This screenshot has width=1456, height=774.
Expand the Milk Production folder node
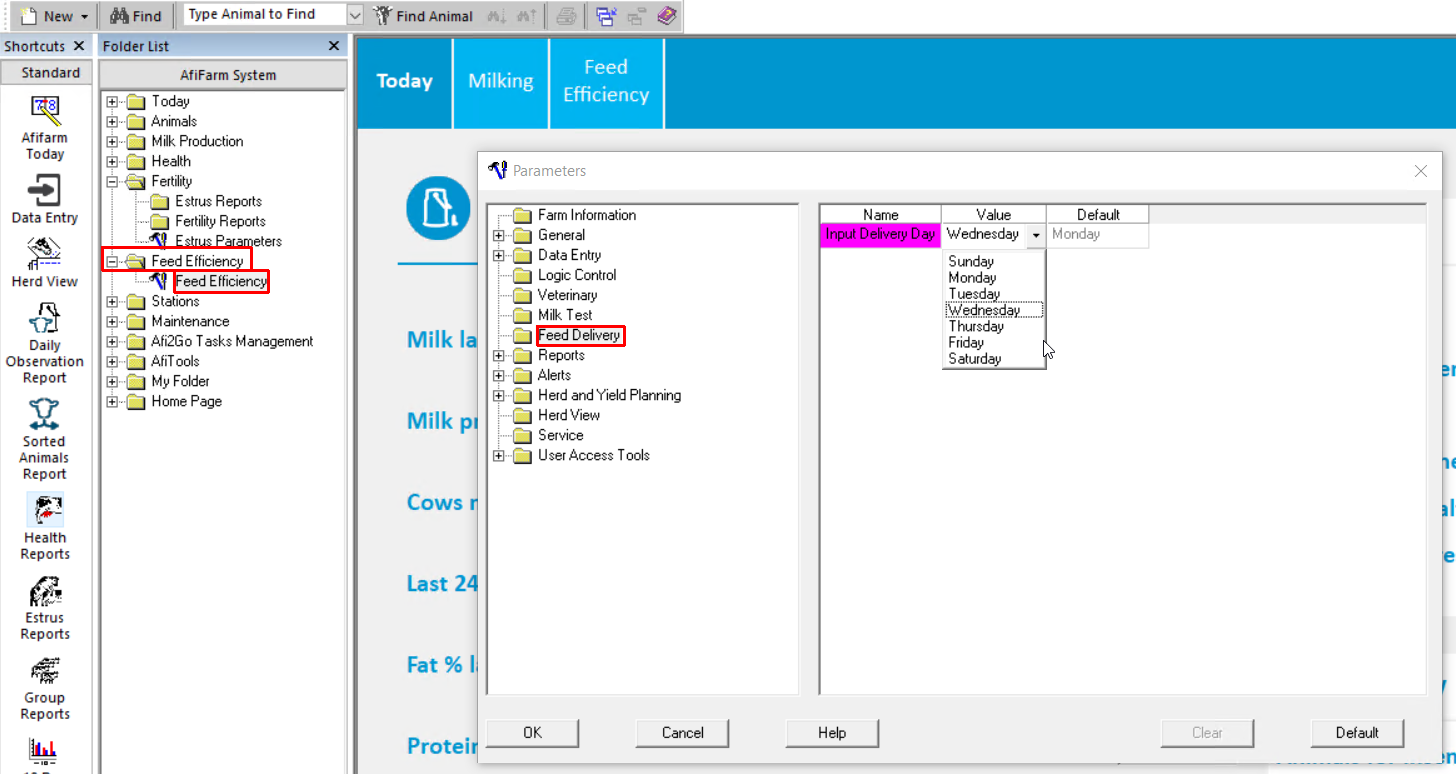[112, 141]
